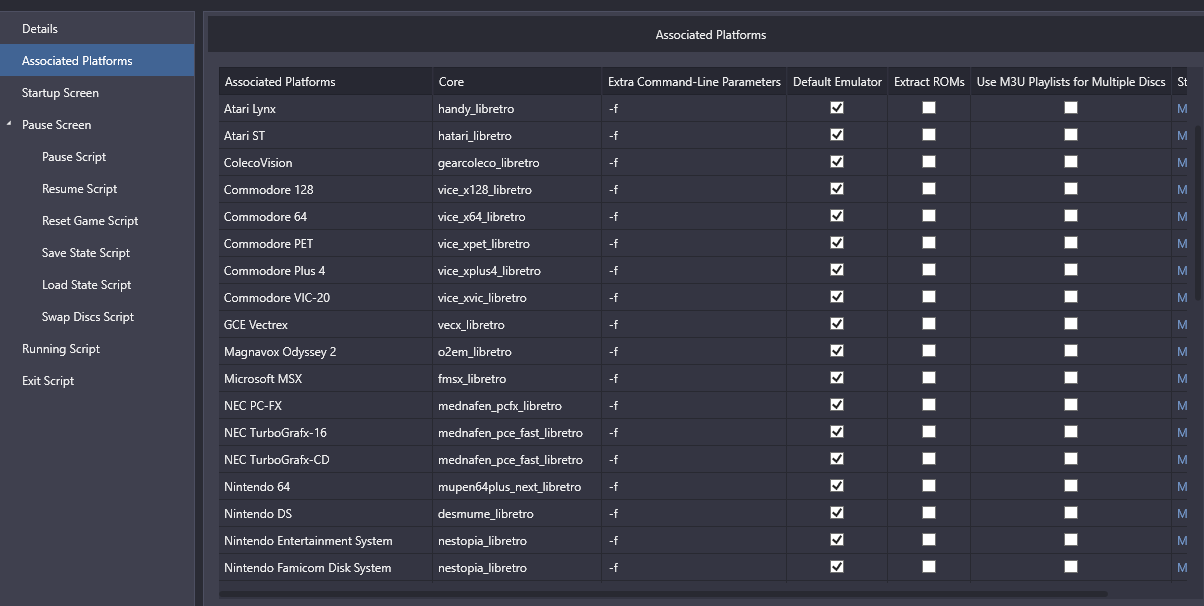
Task: Select the Commodore VIC-20 platform cell
Action: click(x=326, y=297)
